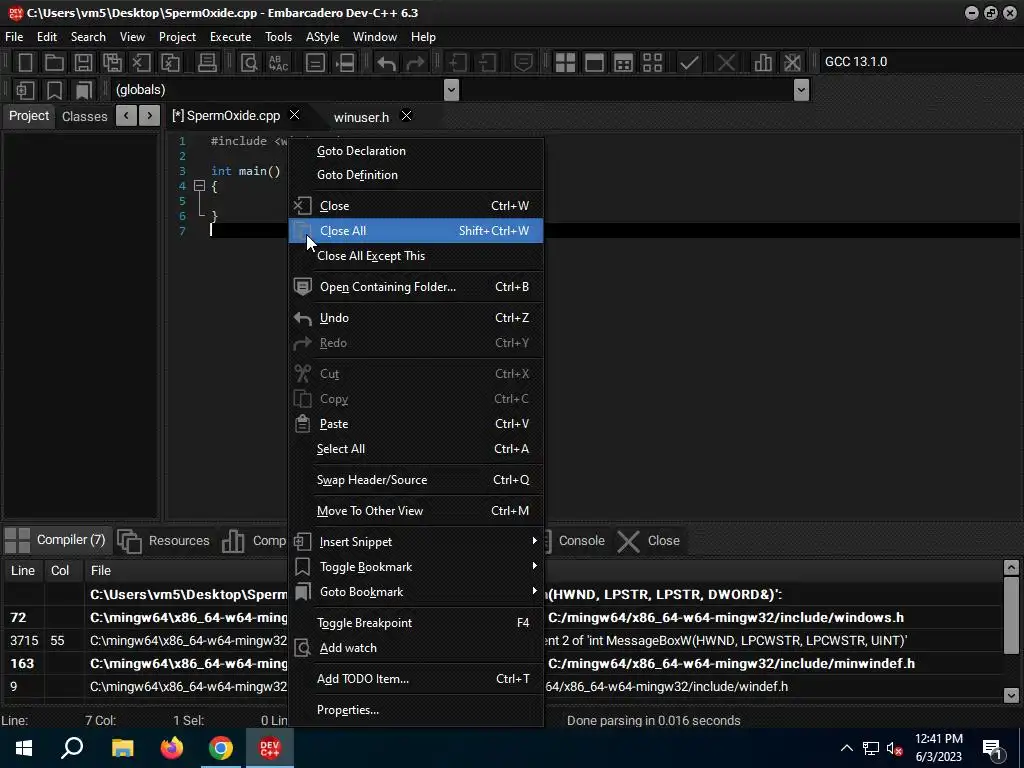The height and width of the screenshot is (768, 1024).
Task: Open the Execute menu
Action: coord(230,37)
